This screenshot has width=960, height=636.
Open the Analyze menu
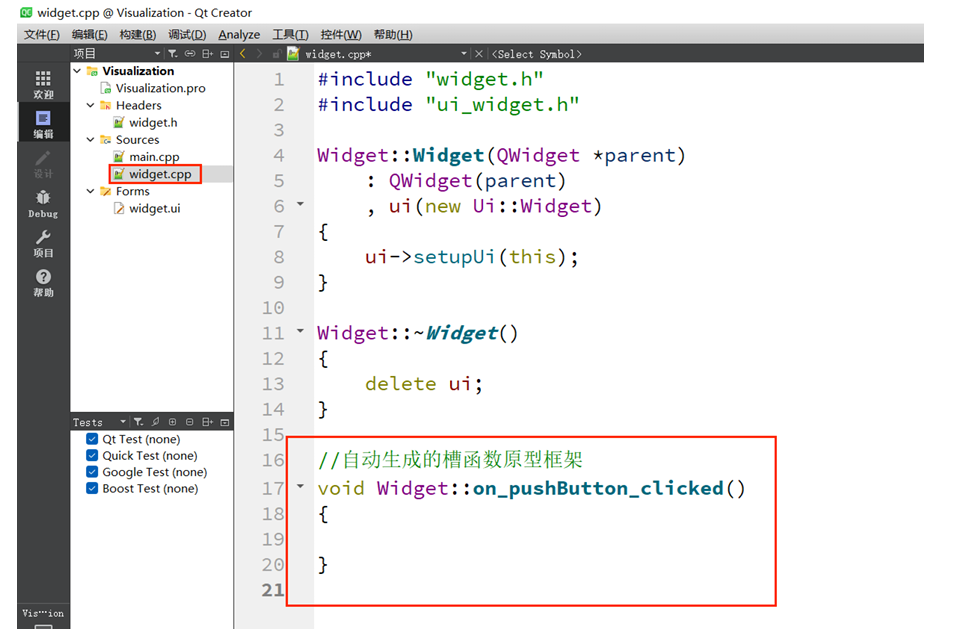tap(239, 34)
